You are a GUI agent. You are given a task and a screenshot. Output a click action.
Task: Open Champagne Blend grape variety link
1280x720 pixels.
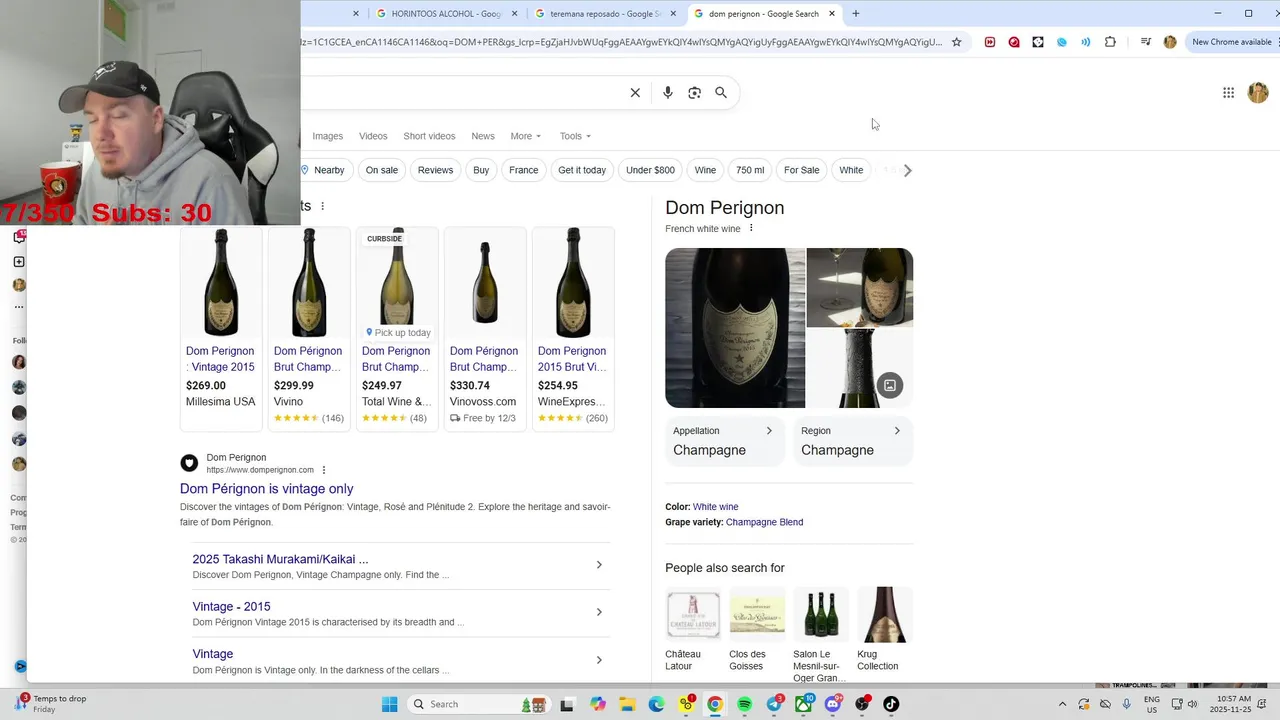tap(764, 522)
